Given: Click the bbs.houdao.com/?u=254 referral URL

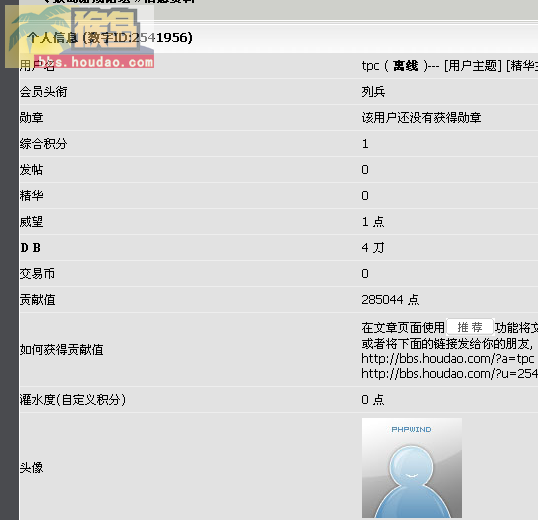Looking at the screenshot, I should click(449, 373).
